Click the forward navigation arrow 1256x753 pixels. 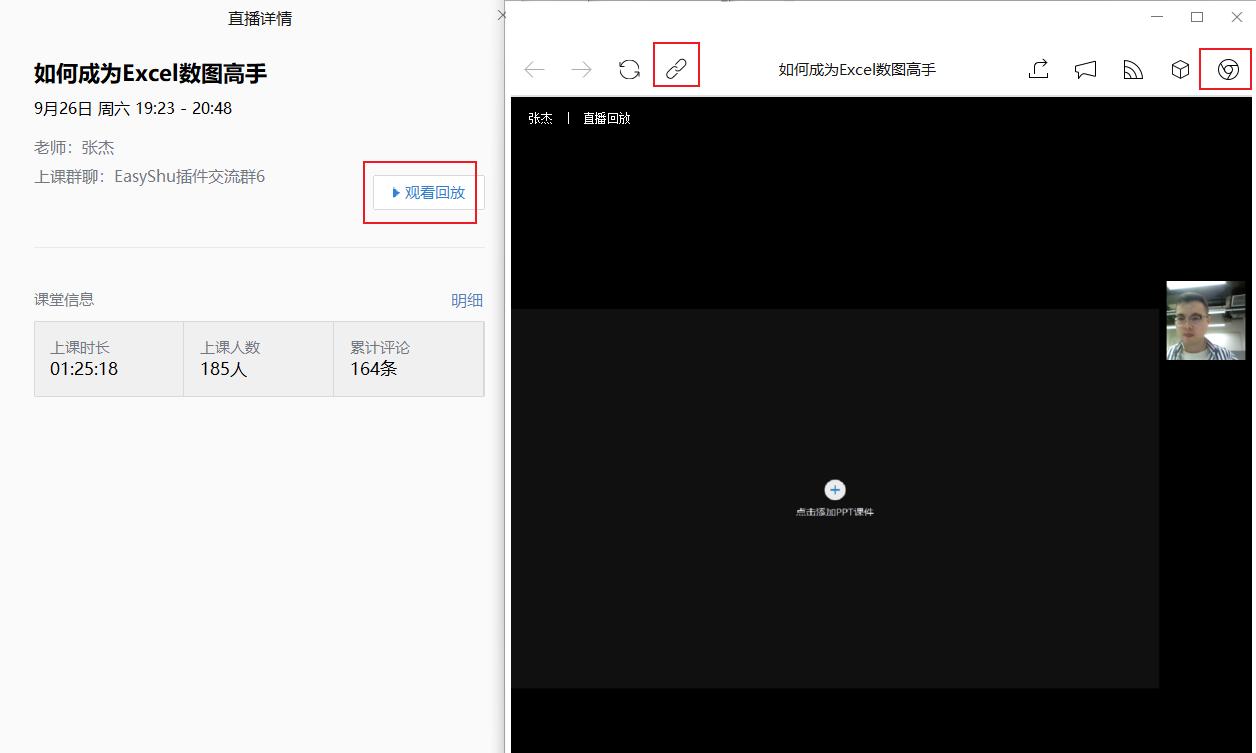pyautogui.click(x=581, y=69)
